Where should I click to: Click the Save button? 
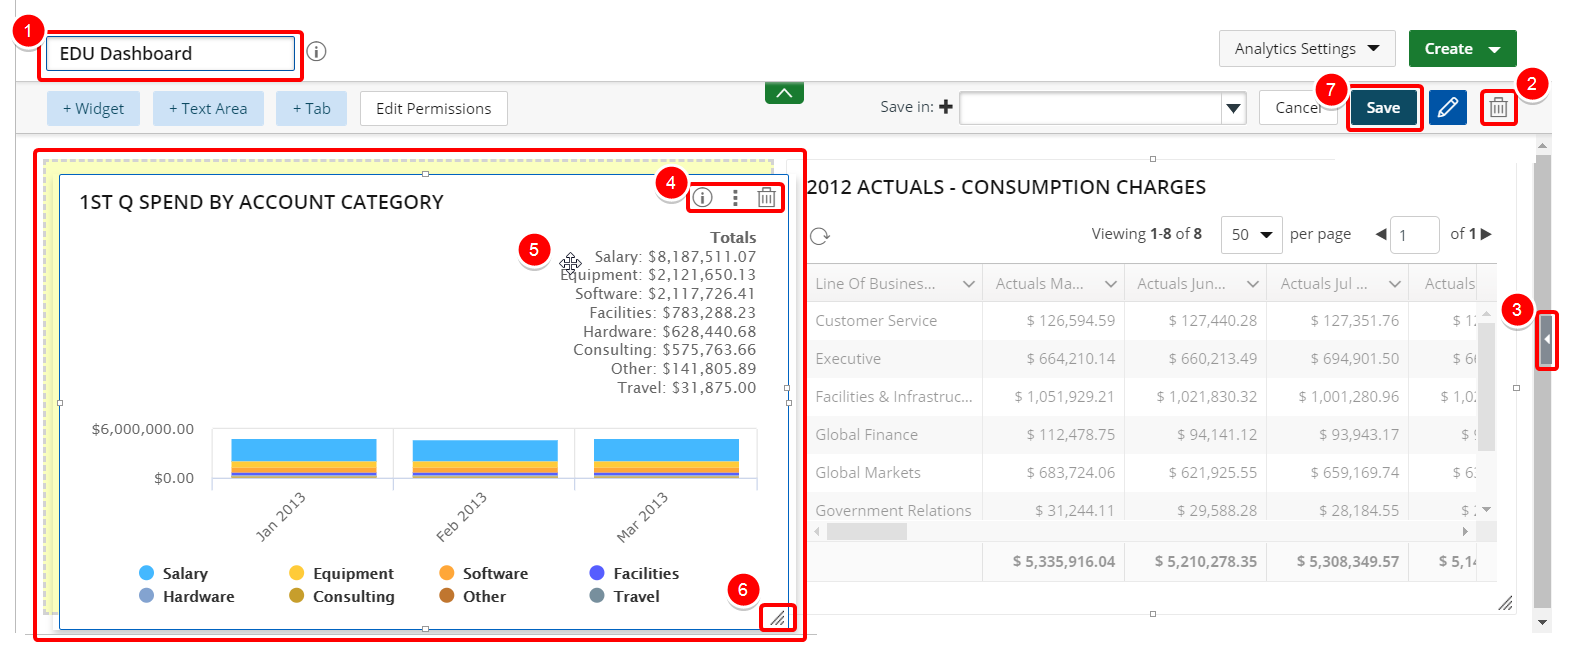(1383, 108)
